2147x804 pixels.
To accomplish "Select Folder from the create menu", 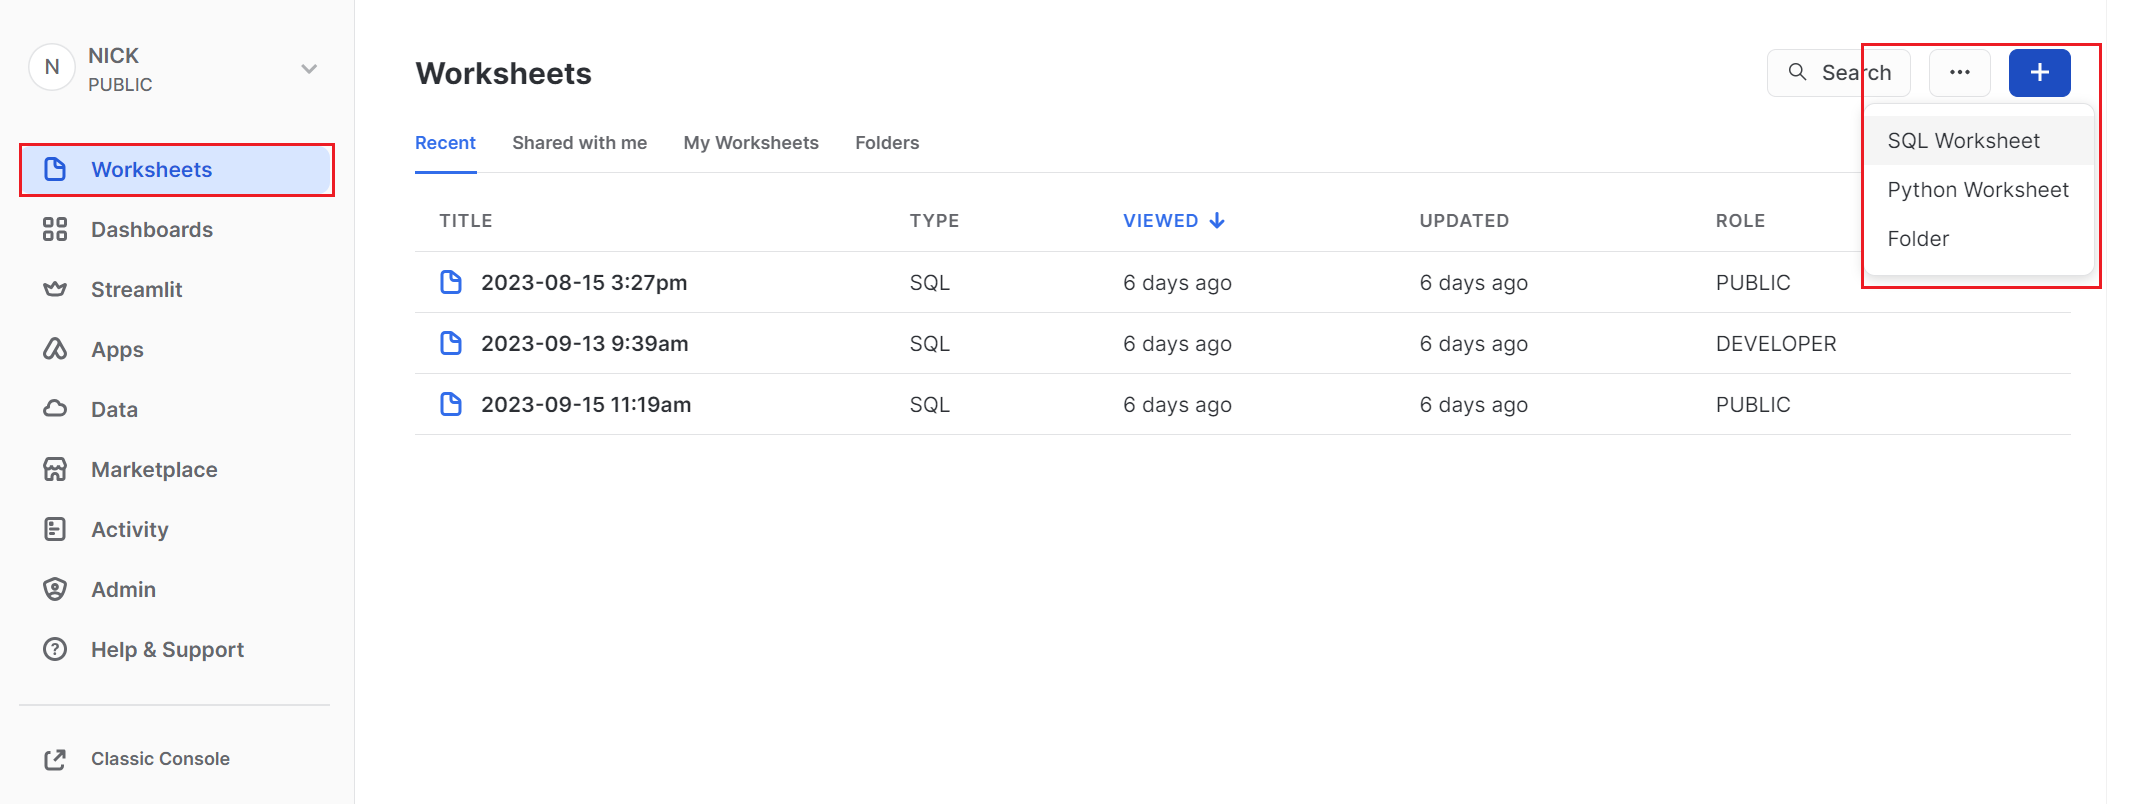I will click(1918, 239).
